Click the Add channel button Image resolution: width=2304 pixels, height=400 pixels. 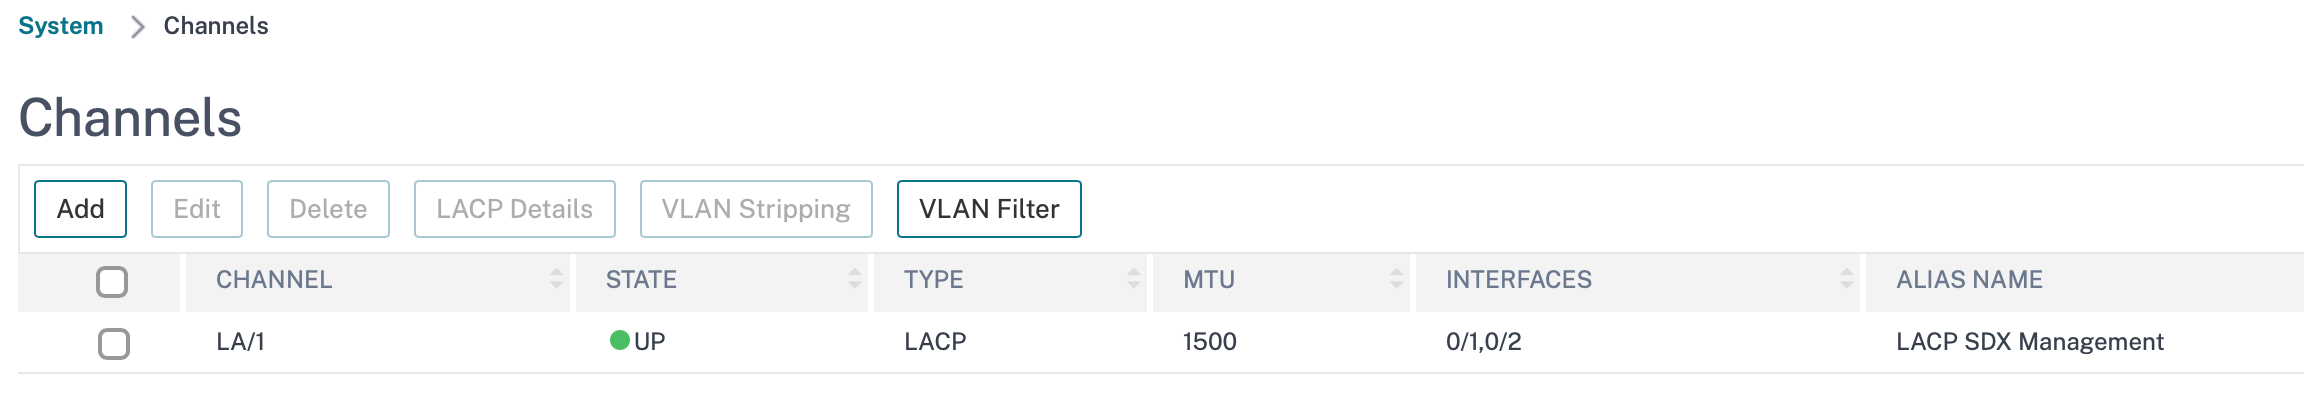pyautogui.click(x=80, y=209)
